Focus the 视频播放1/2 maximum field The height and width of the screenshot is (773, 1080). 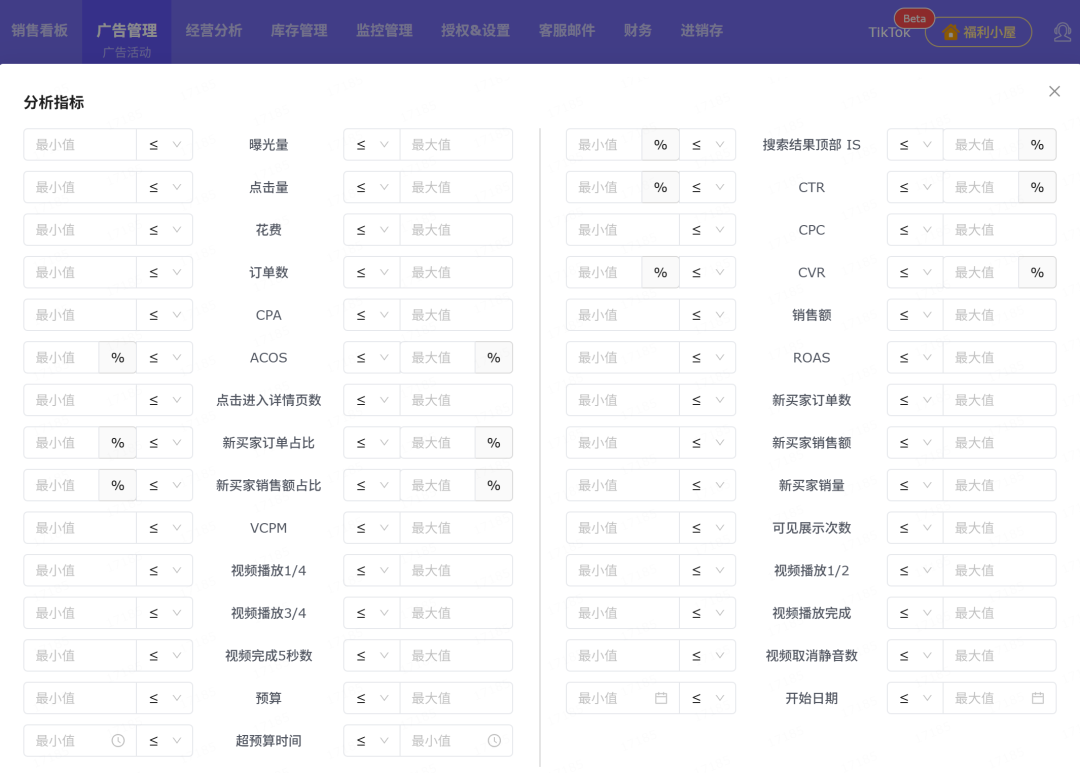(999, 570)
